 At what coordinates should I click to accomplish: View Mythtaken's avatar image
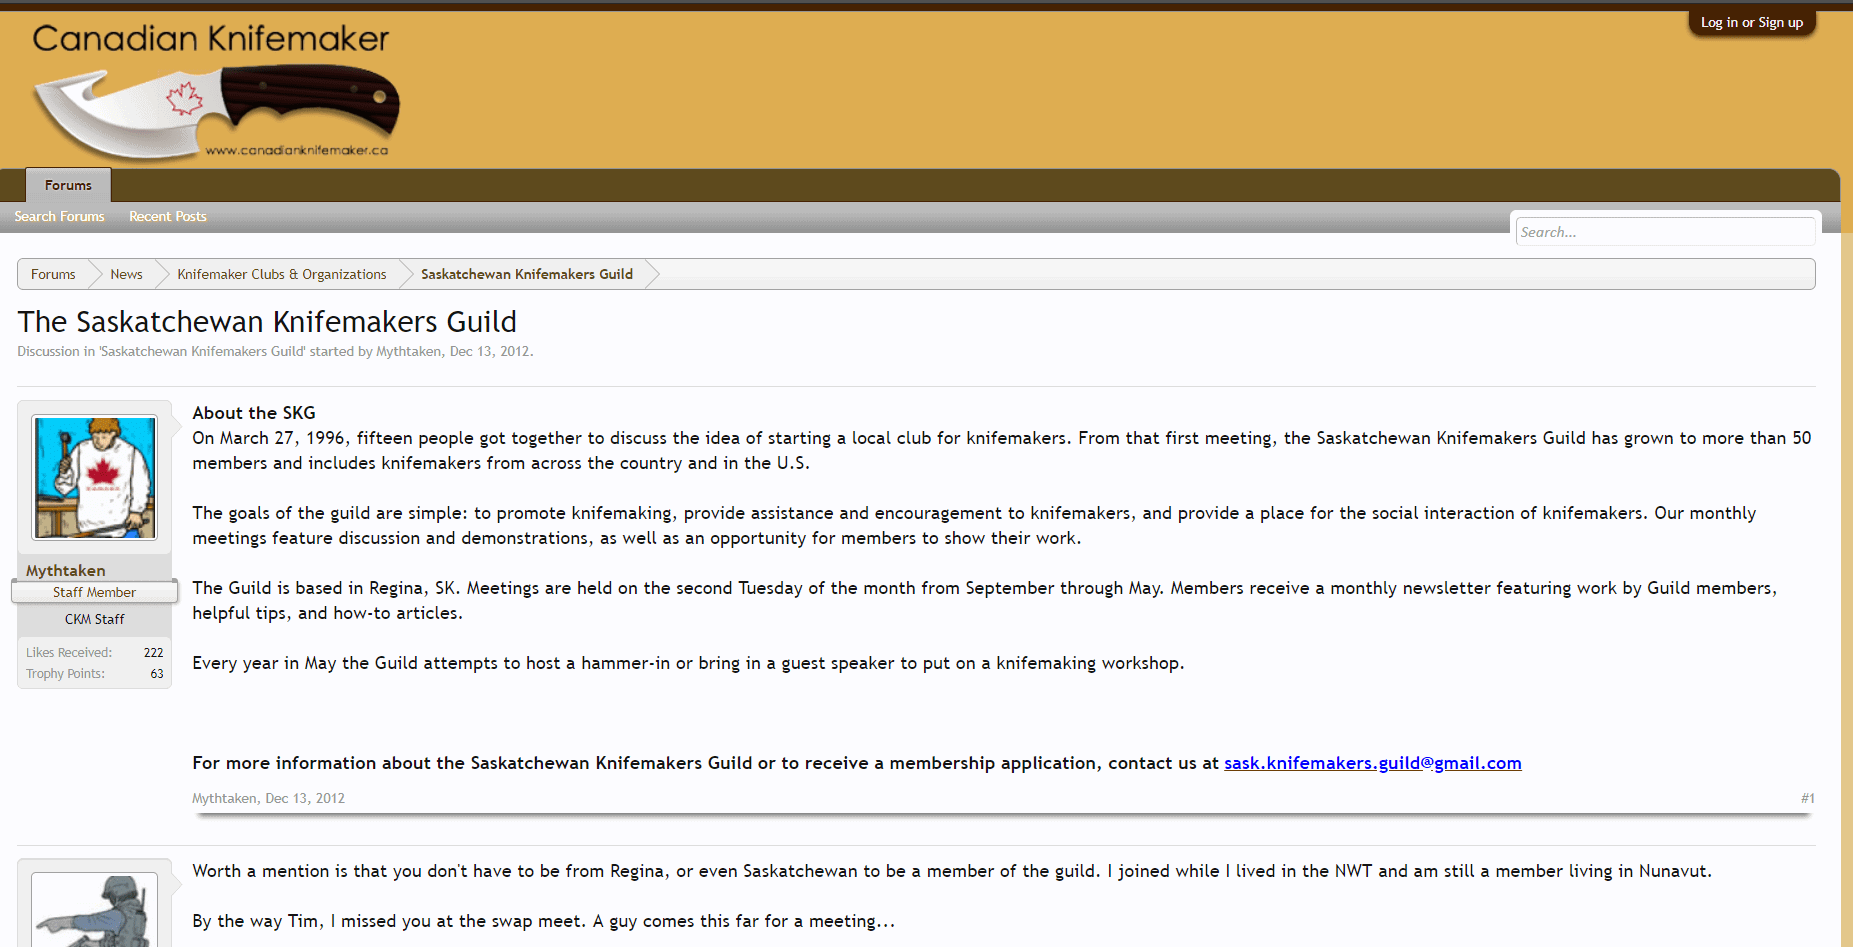pos(95,478)
